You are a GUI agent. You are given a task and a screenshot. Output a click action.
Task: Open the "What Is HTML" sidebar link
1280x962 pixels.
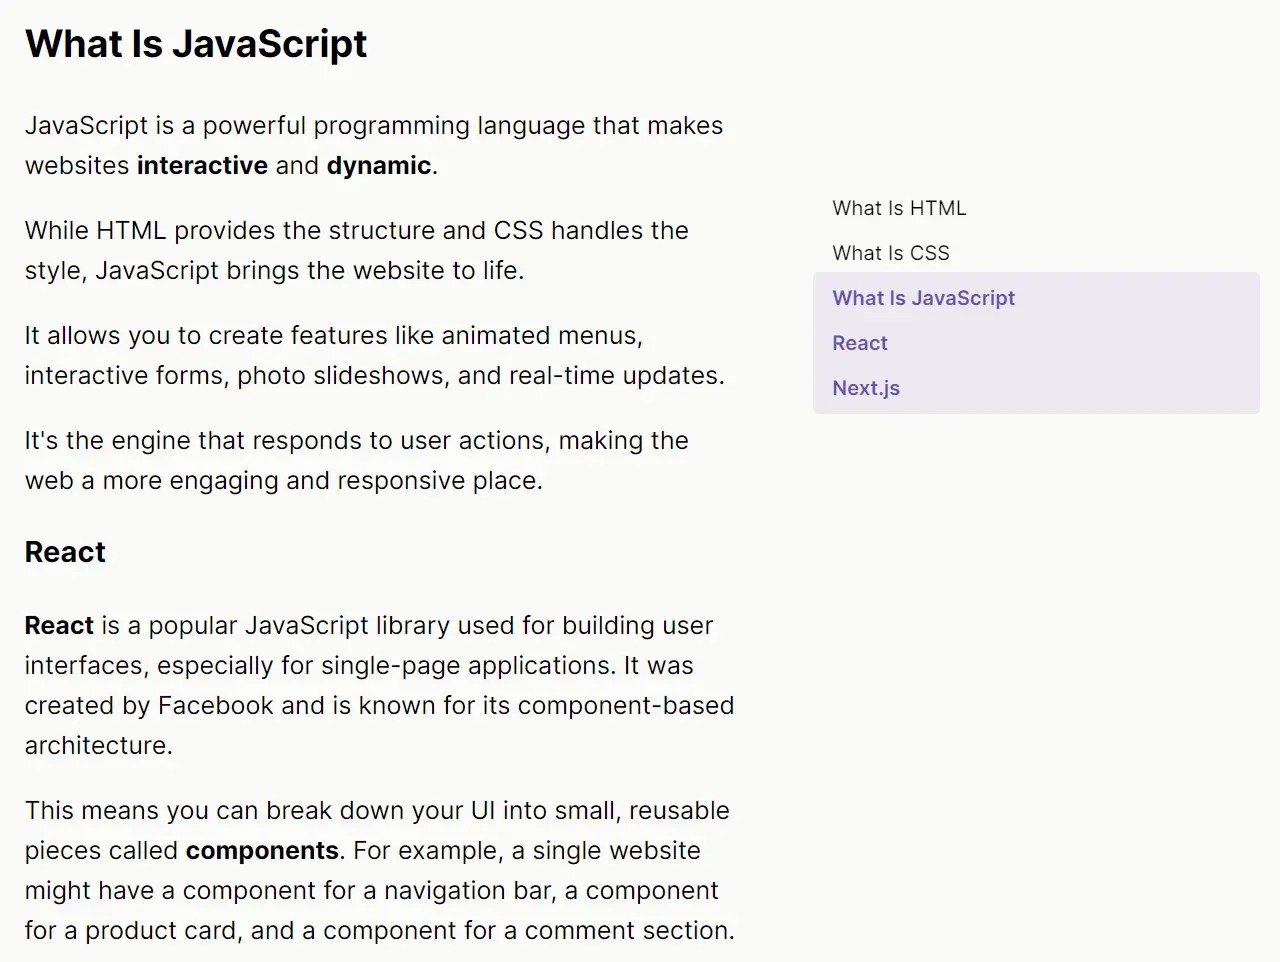[x=898, y=208]
